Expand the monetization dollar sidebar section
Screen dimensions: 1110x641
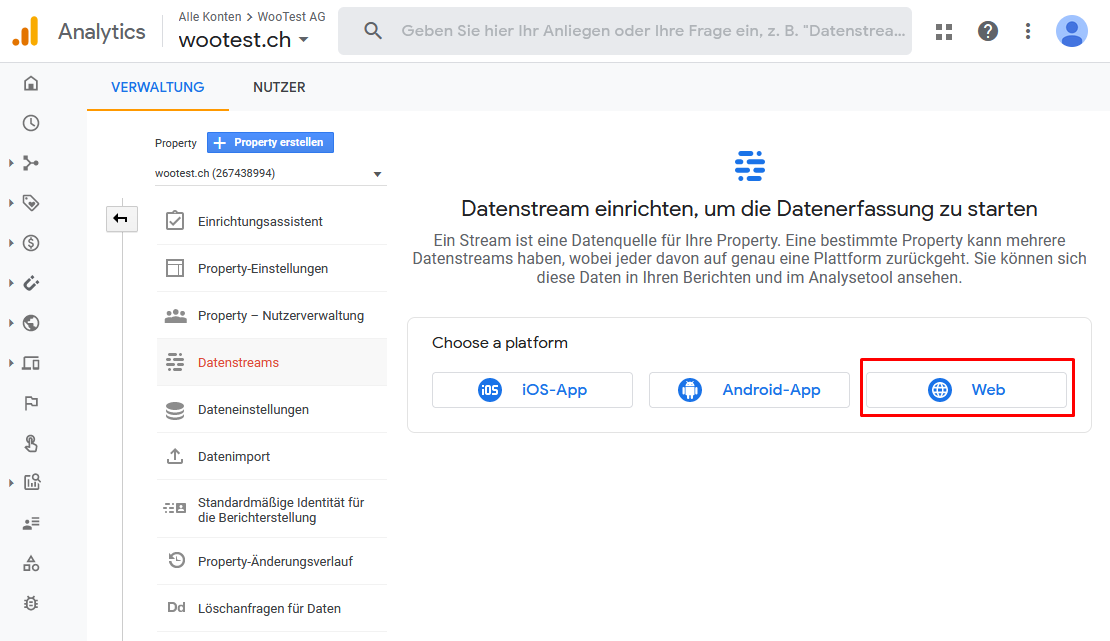[30, 243]
